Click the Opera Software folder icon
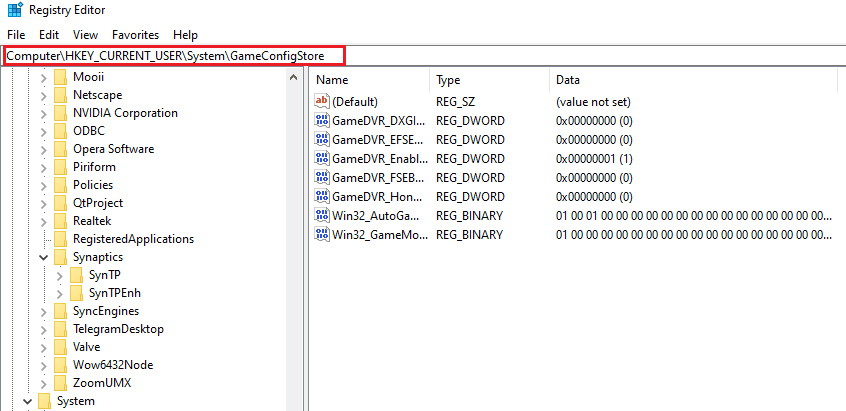Screen dimensions: 846x411 pyautogui.click(x=60, y=149)
